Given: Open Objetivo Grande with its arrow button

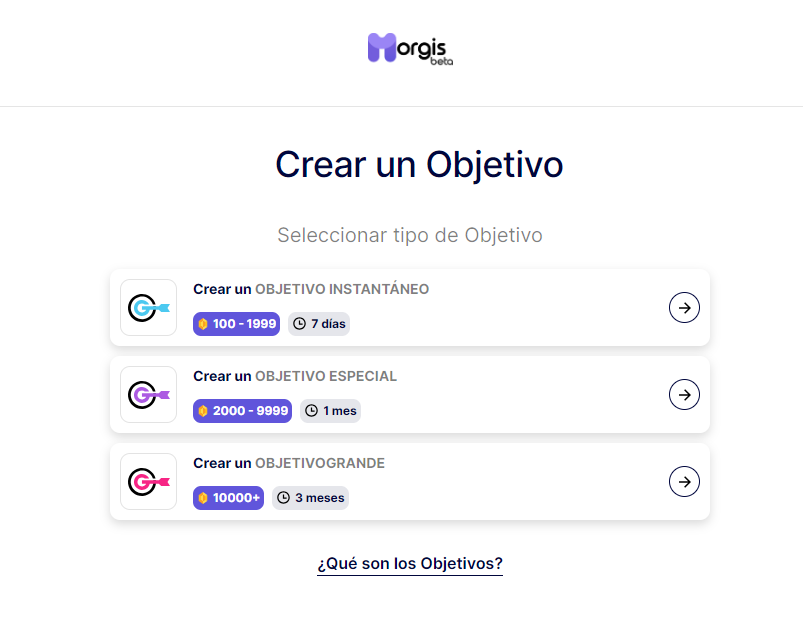Looking at the screenshot, I should tap(684, 482).
